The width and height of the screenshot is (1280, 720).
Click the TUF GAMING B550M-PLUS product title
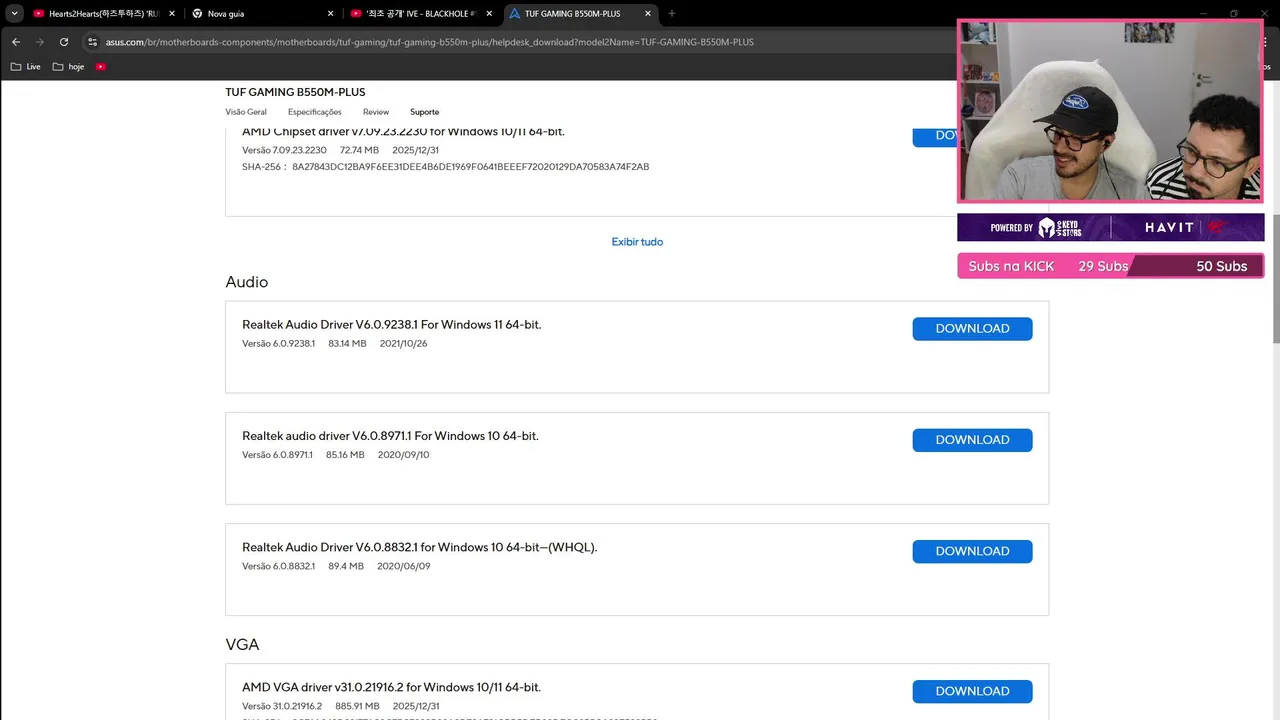pyautogui.click(x=295, y=92)
